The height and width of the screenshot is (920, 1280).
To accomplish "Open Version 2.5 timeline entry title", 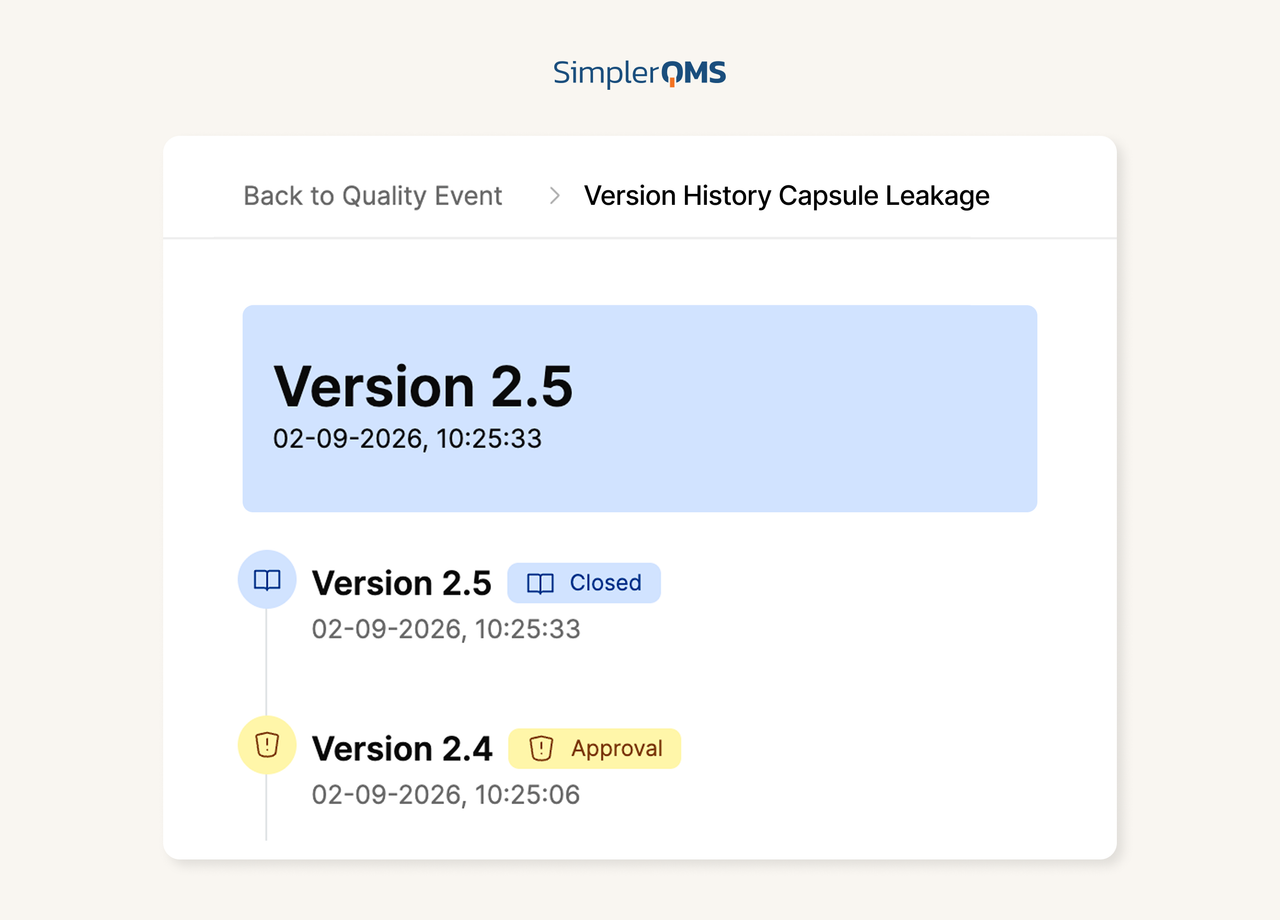I will click(401, 583).
